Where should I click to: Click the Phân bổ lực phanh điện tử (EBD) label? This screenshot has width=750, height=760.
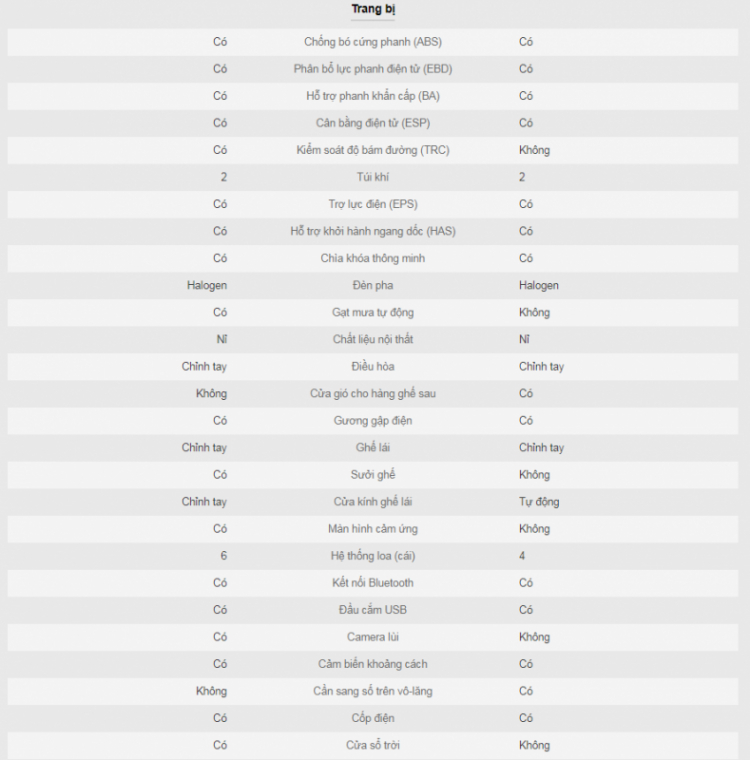tap(373, 69)
